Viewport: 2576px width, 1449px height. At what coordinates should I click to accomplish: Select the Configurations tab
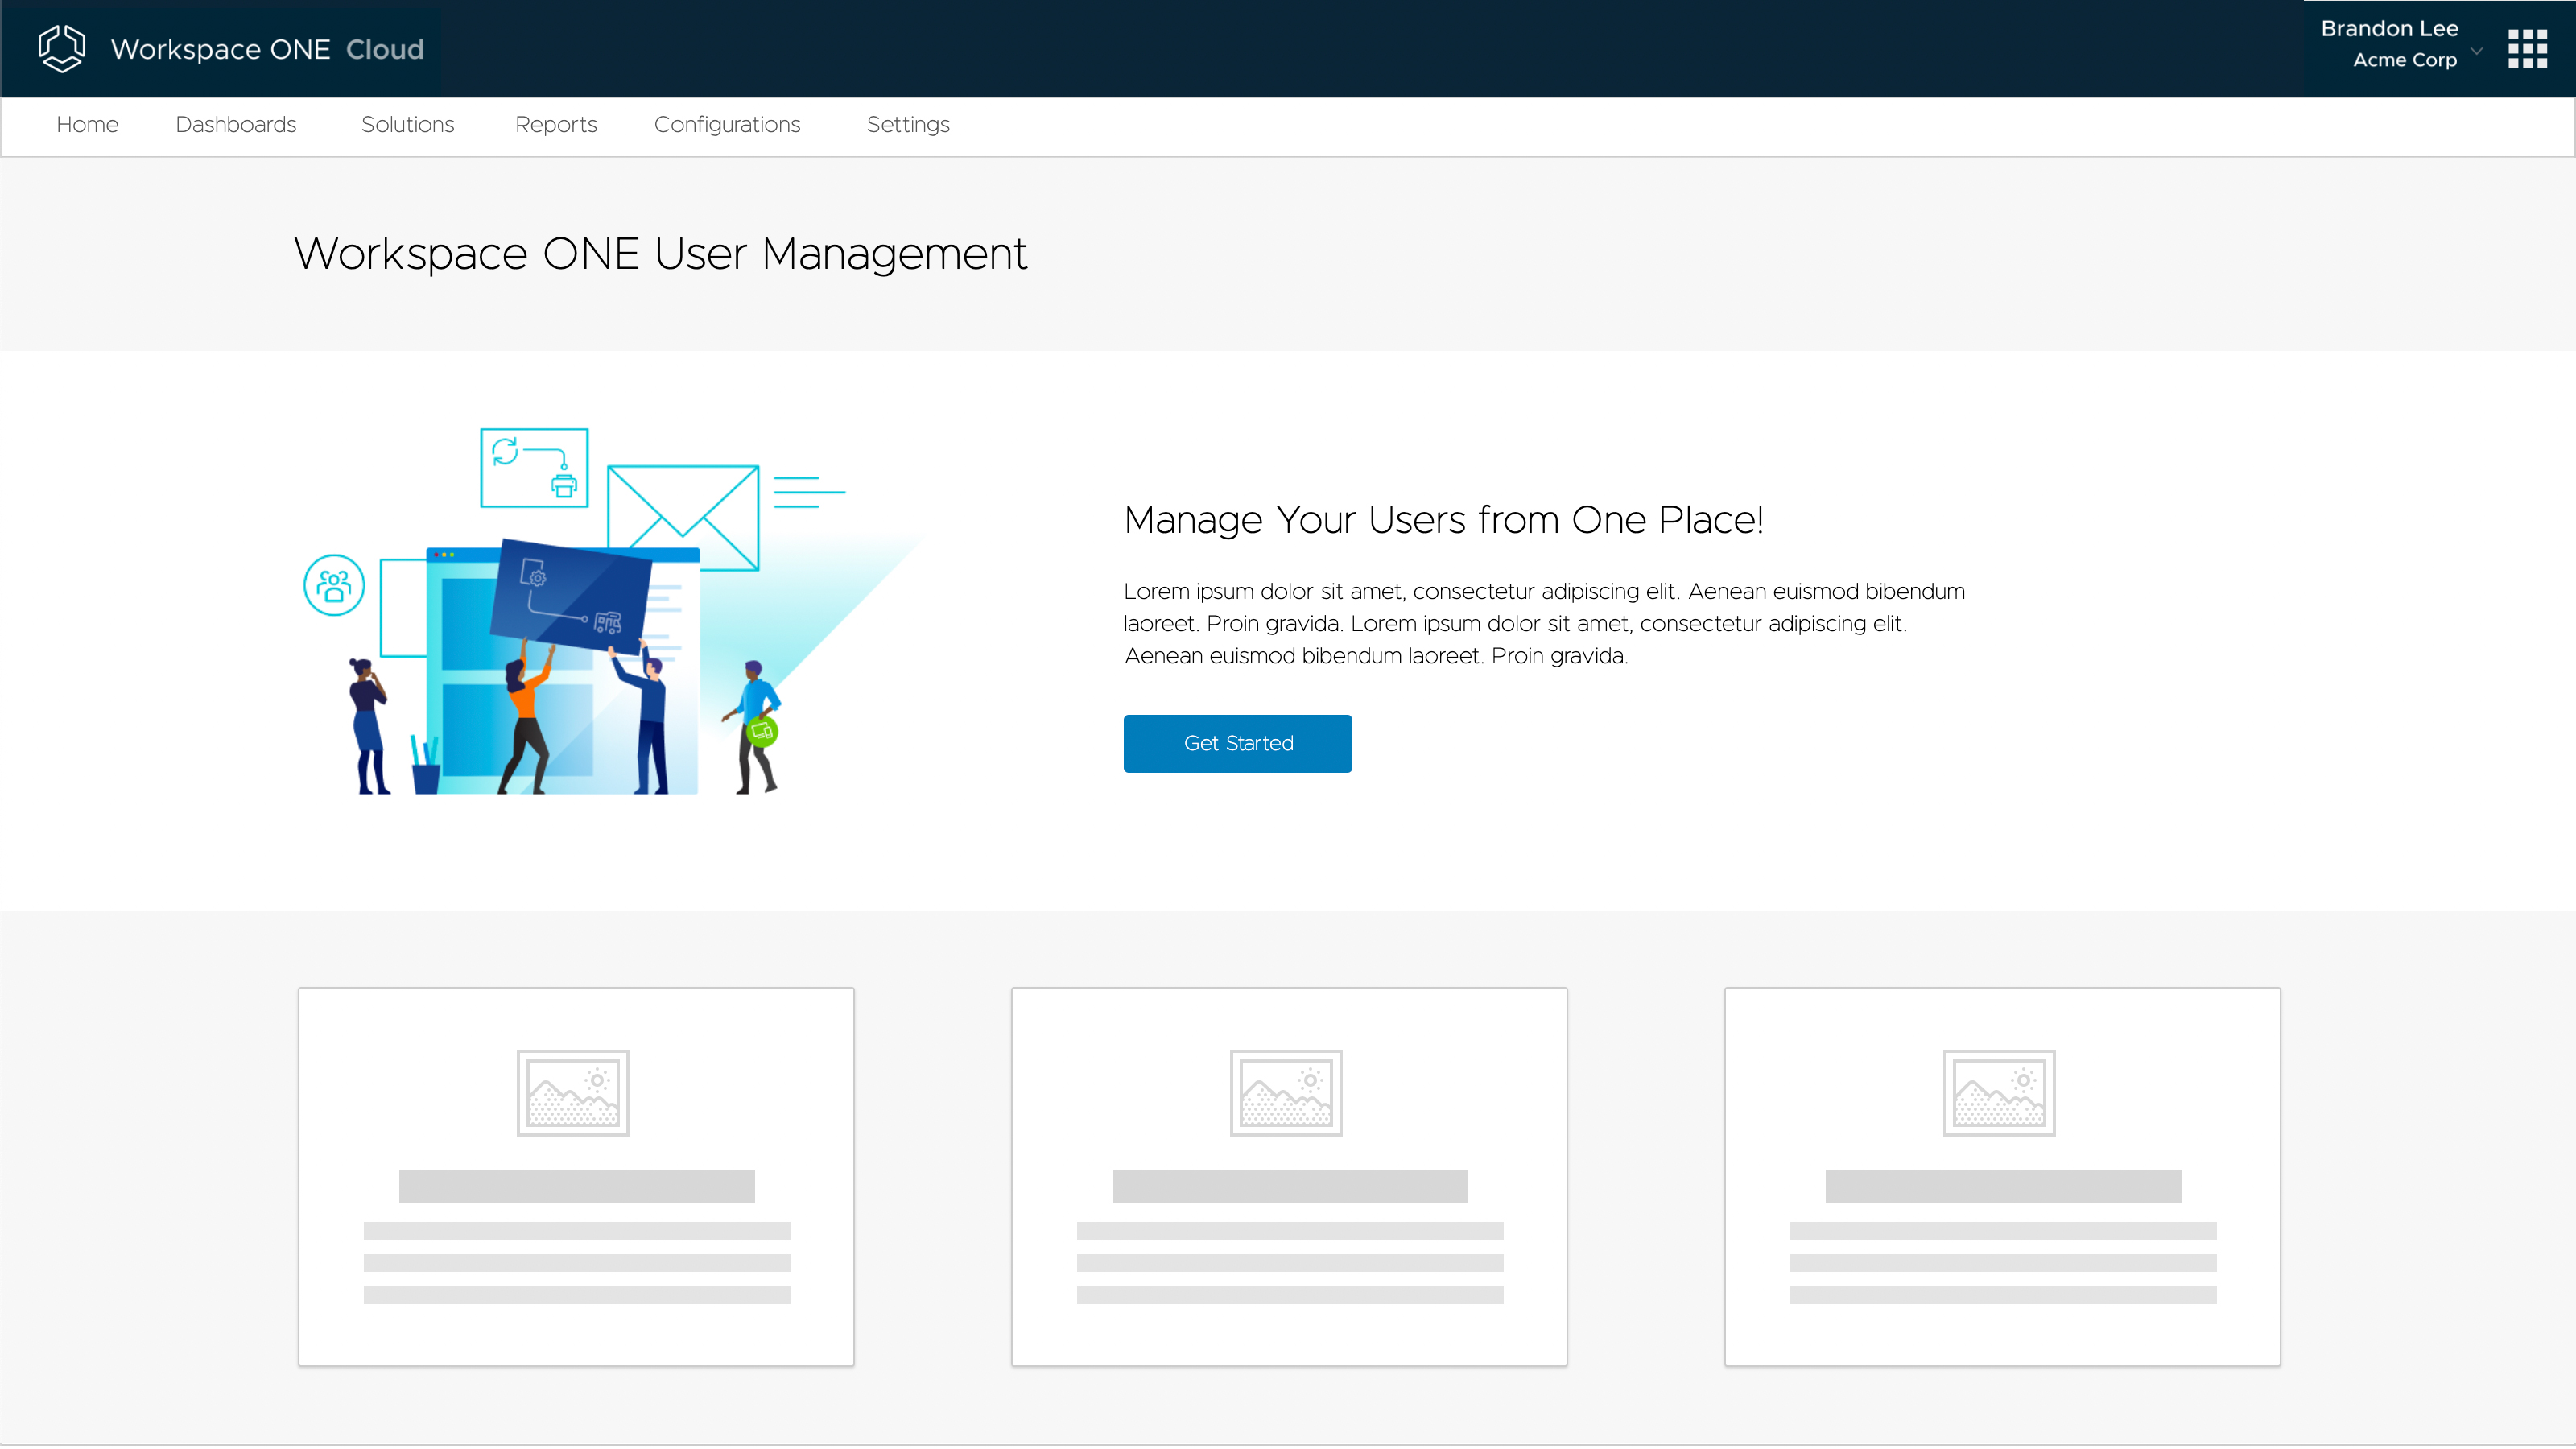[726, 125]
